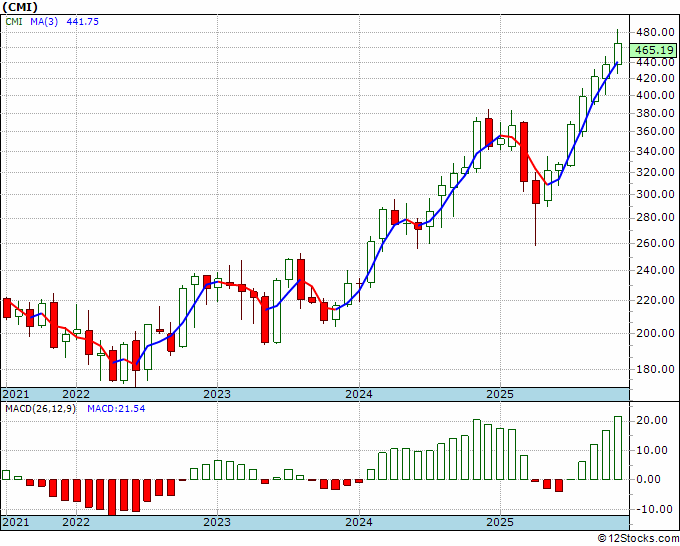Click the 200.00 price axis label
The width and height of the screenshot is (680, 546).
coord(655,333)
